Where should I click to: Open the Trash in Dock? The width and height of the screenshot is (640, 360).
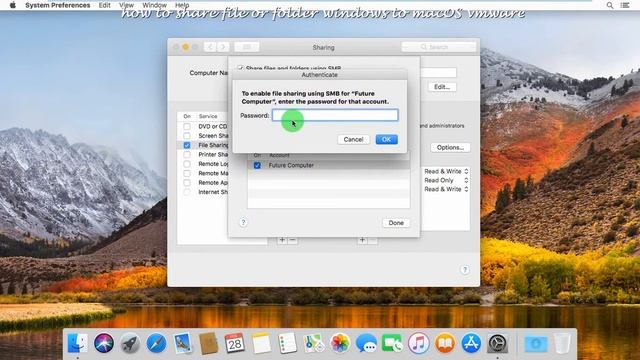pyautogui.click(x=562, y=343)
